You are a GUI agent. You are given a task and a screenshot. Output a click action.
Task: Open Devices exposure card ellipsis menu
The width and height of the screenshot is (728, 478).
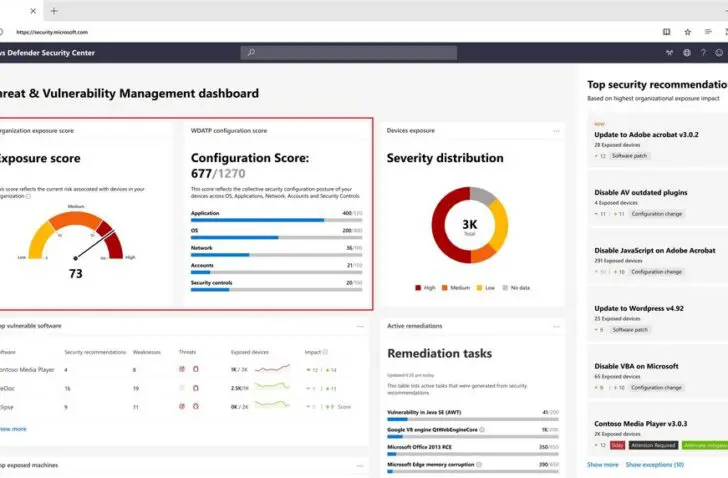556,131
